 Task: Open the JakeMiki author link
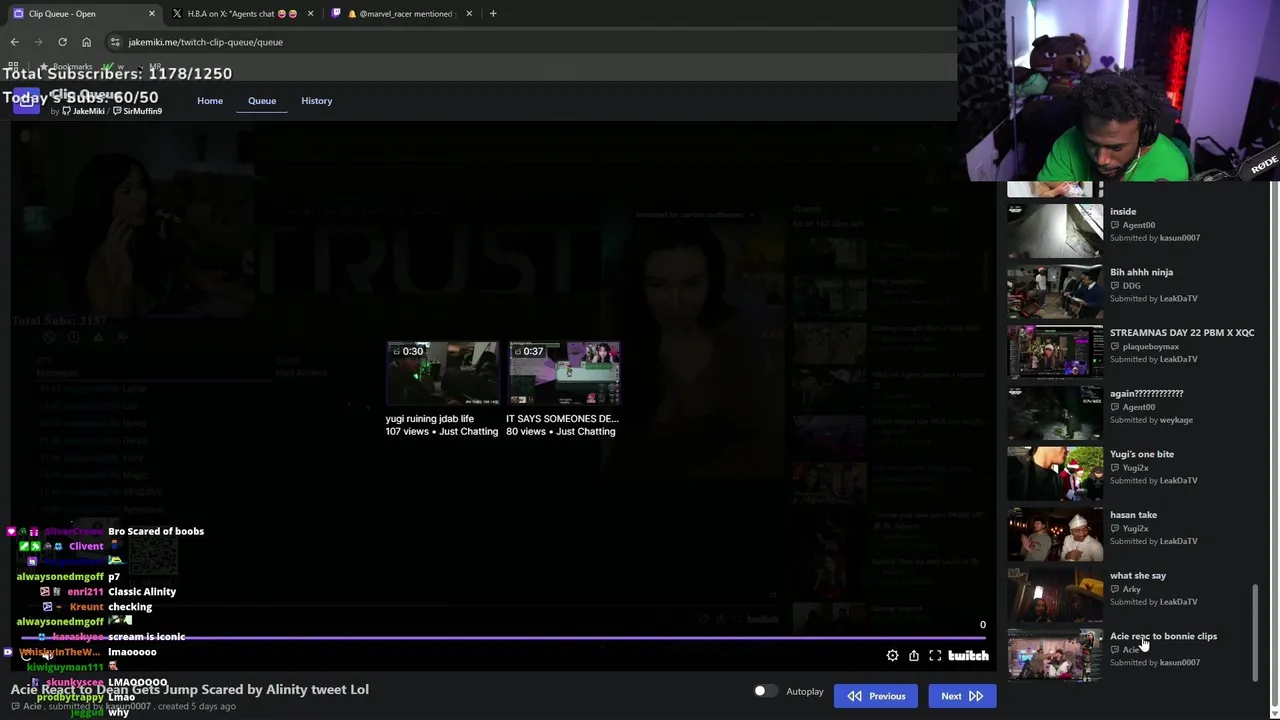click(x=83, y=111)
